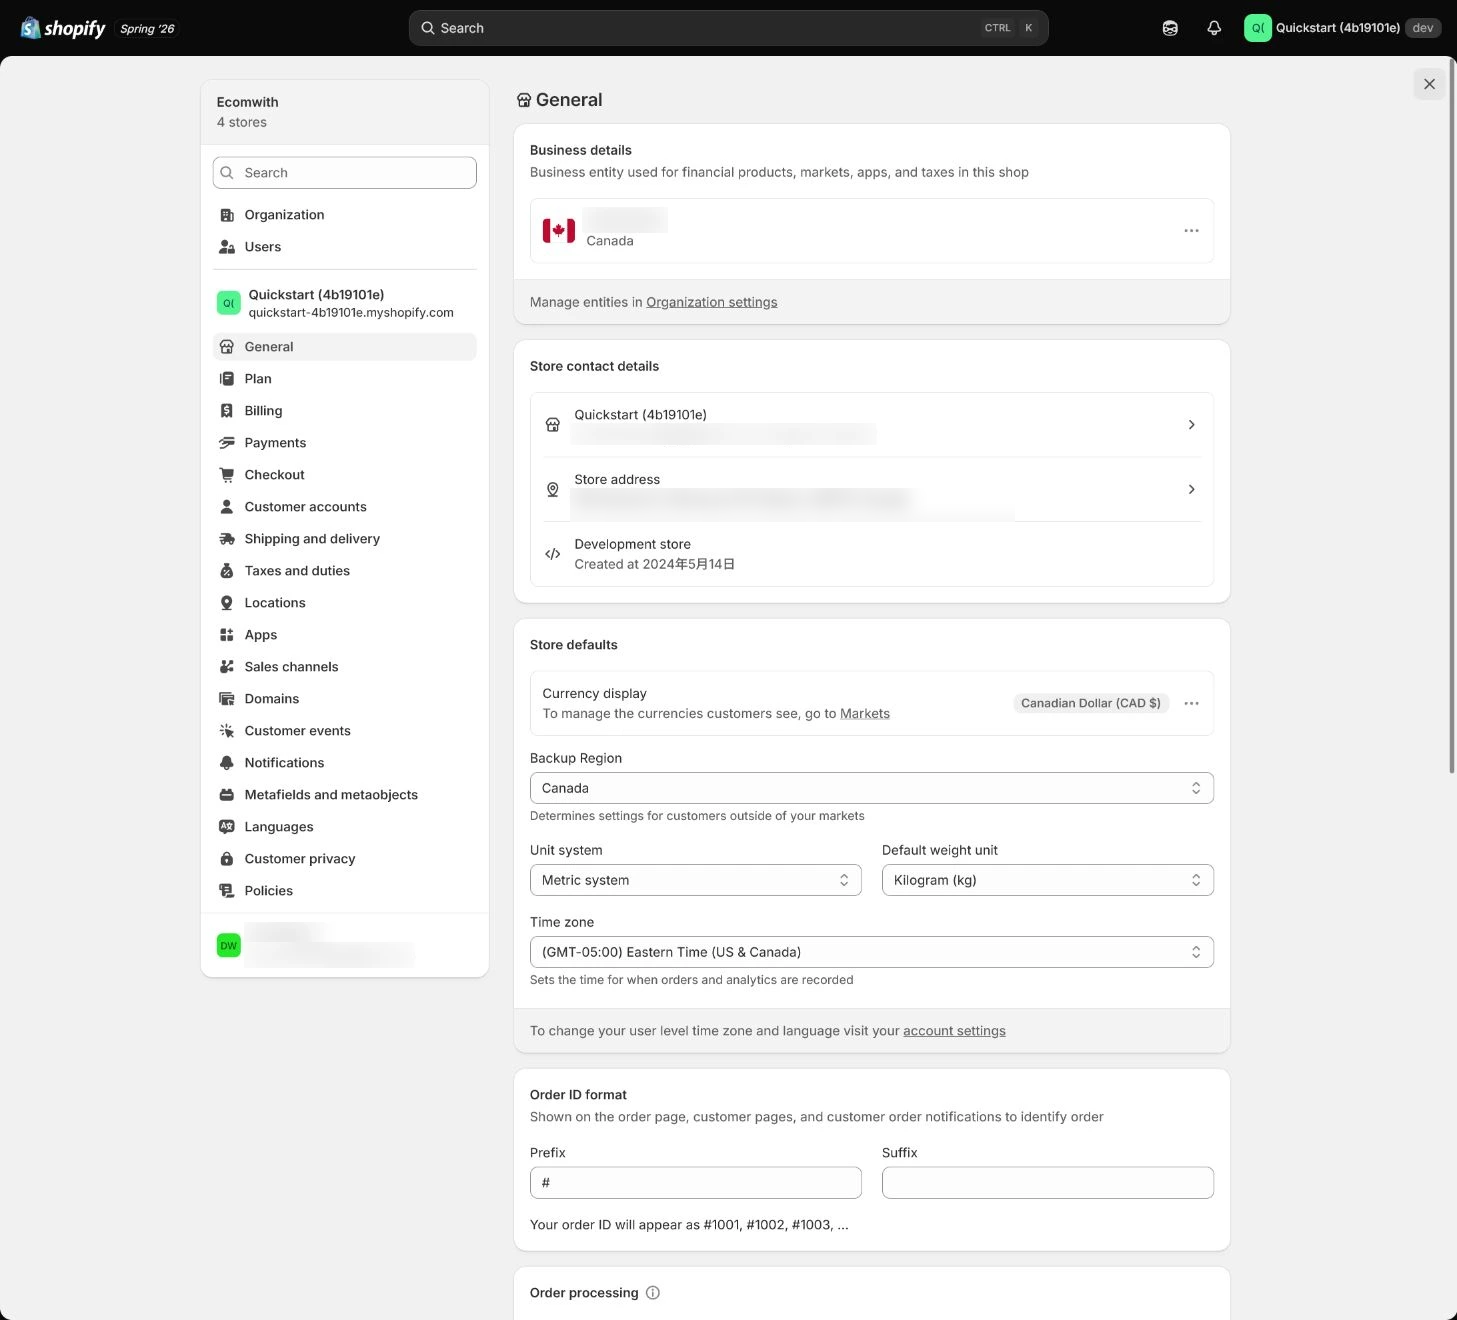The width and height of the screenshot is (1457, 1320).
Task: Click the Customer accounts person icon
Action: click(227, 507)
